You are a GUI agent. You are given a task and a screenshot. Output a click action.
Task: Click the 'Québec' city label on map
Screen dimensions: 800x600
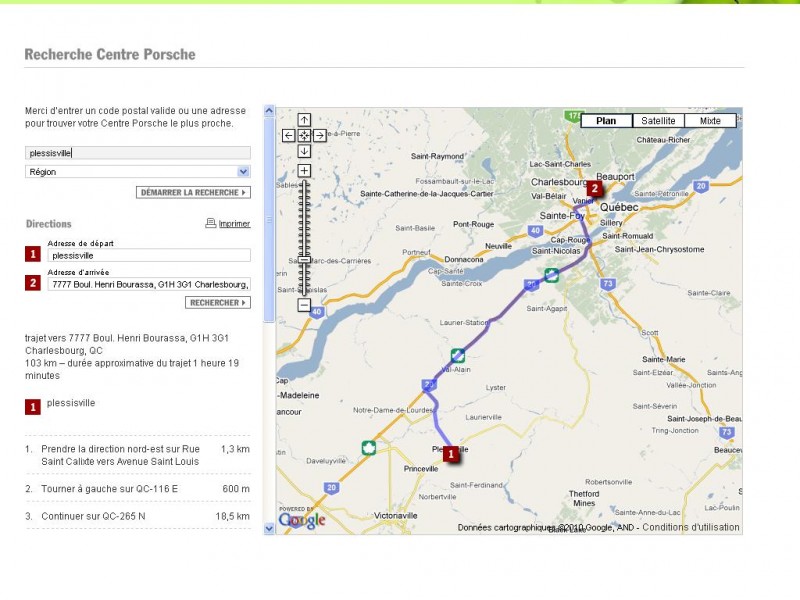coord(619,207)
